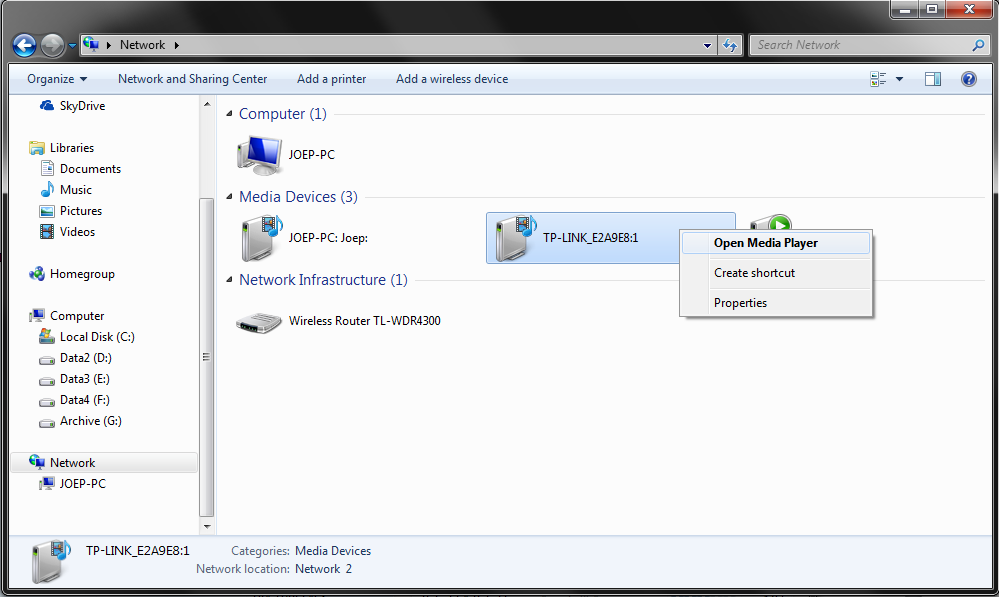The height and width of the screenshot is (597, 999).
Task: Select Homegroup in navigation pane
Action: pos(82,274)
